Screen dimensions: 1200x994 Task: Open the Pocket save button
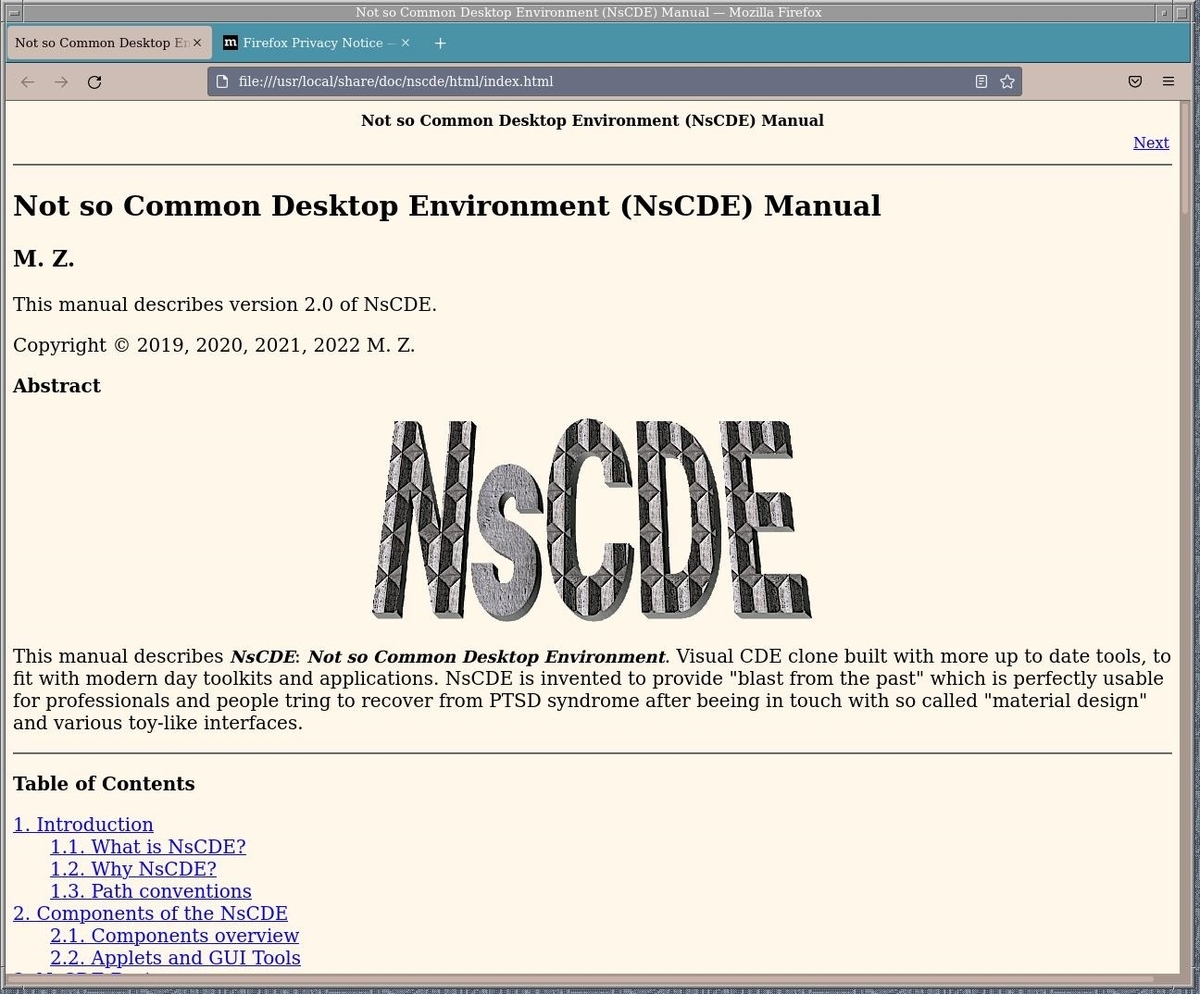click(1135, 82)
